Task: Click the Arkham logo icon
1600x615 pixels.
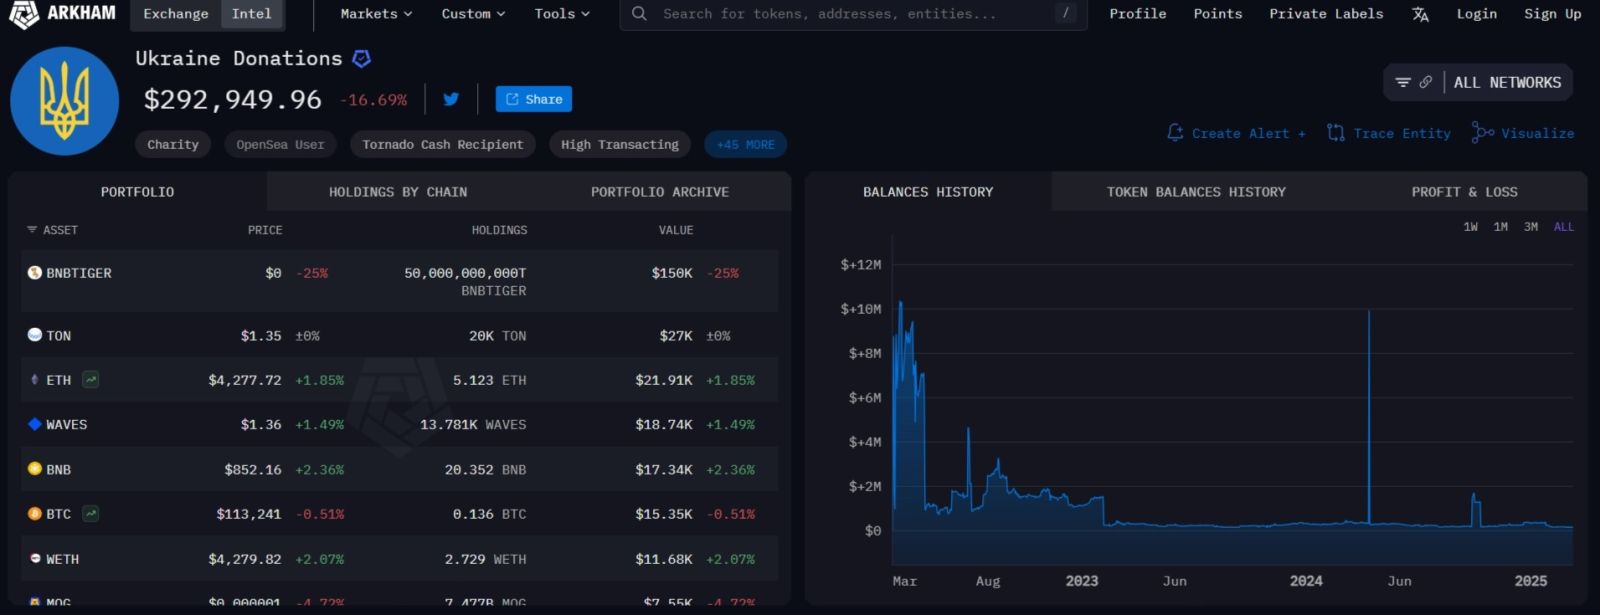Action: 24,14
